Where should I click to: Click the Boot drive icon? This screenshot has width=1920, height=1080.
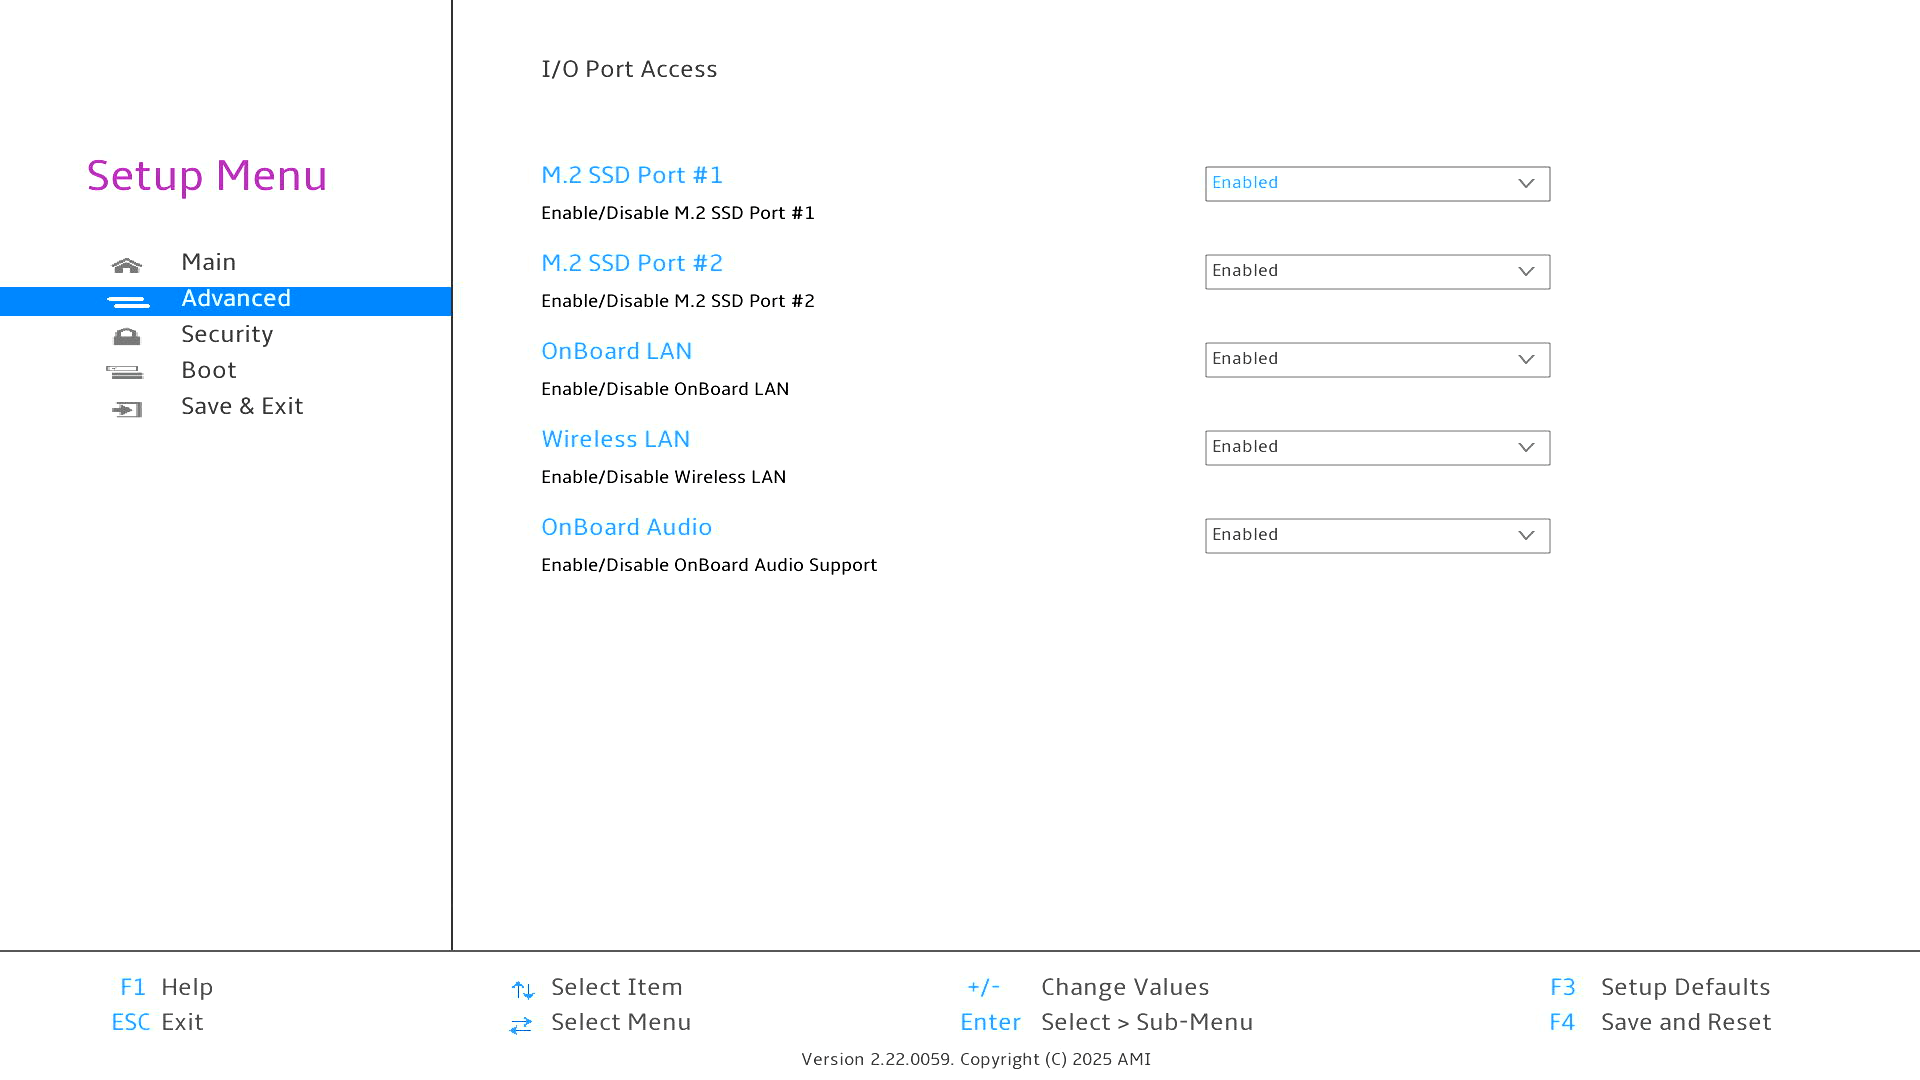125,373
